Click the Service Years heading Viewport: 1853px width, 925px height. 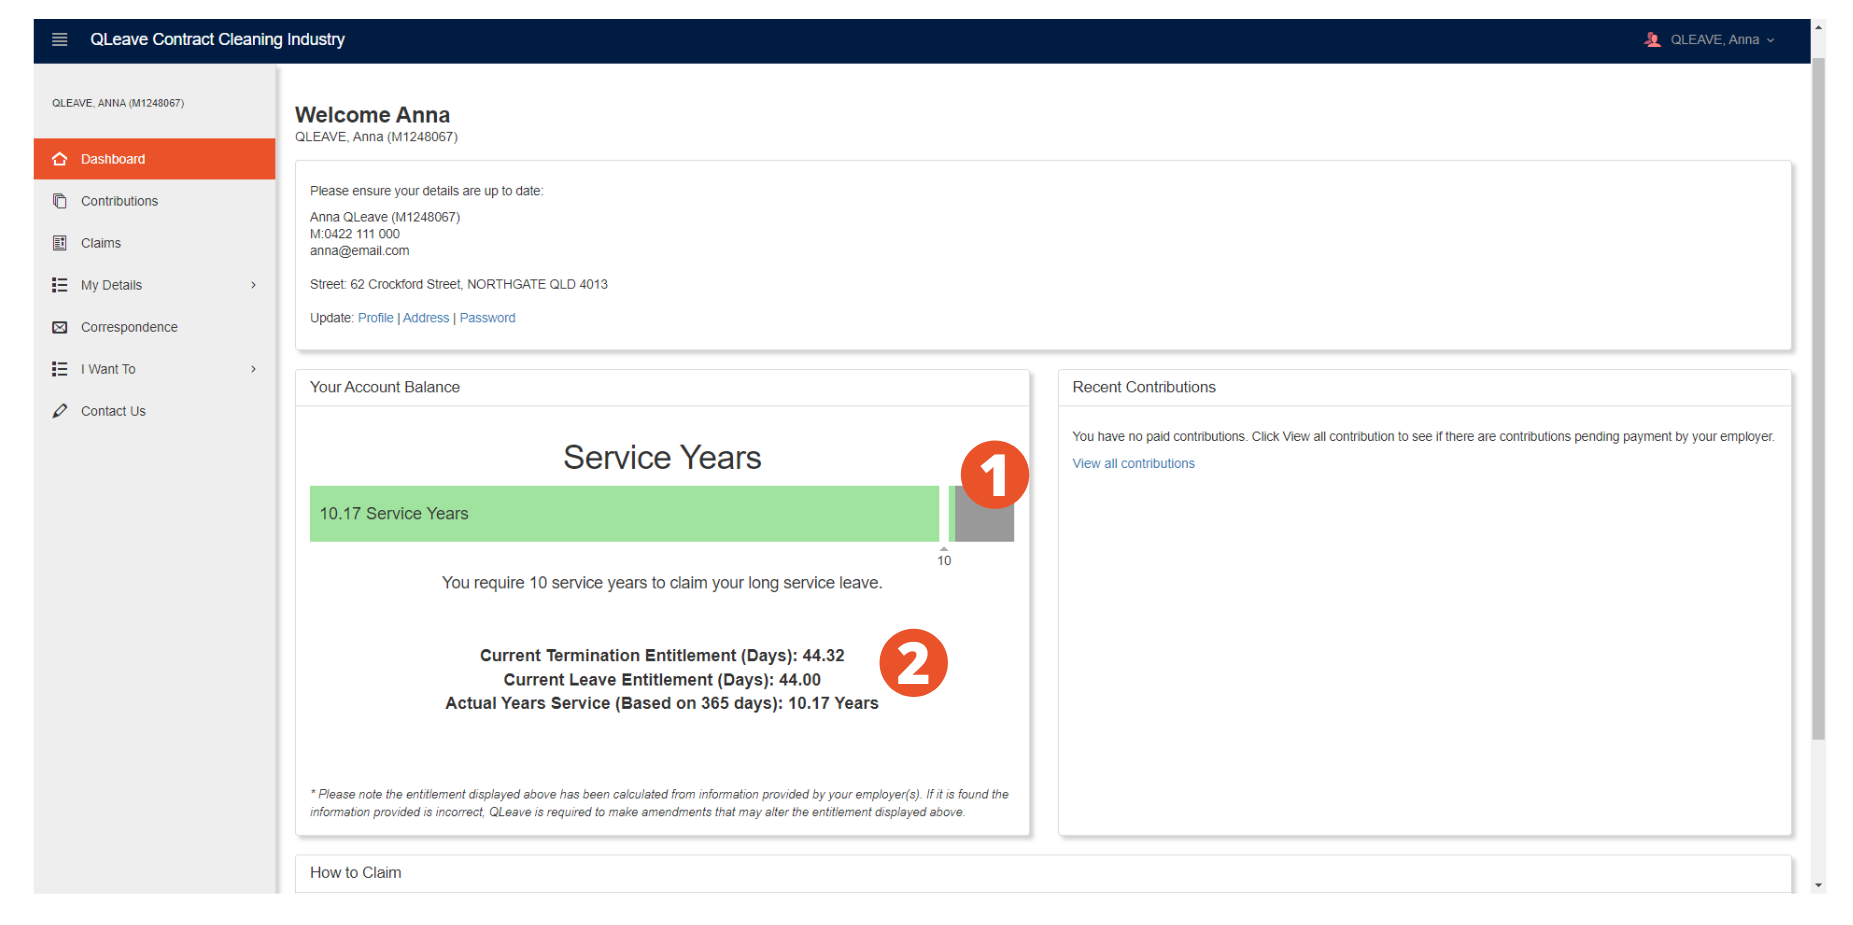click(662, 458)
